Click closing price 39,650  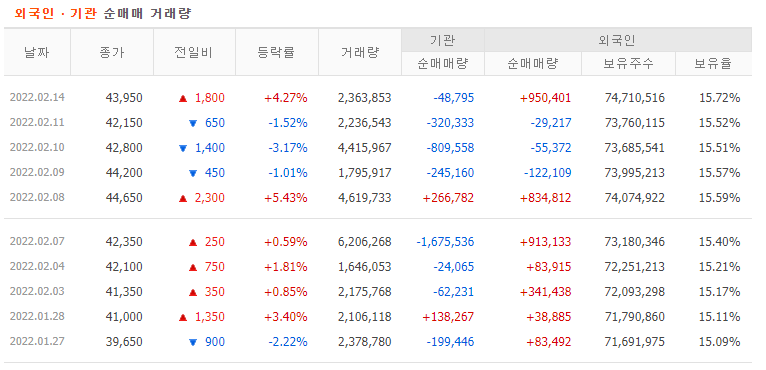tap(124, 342)
